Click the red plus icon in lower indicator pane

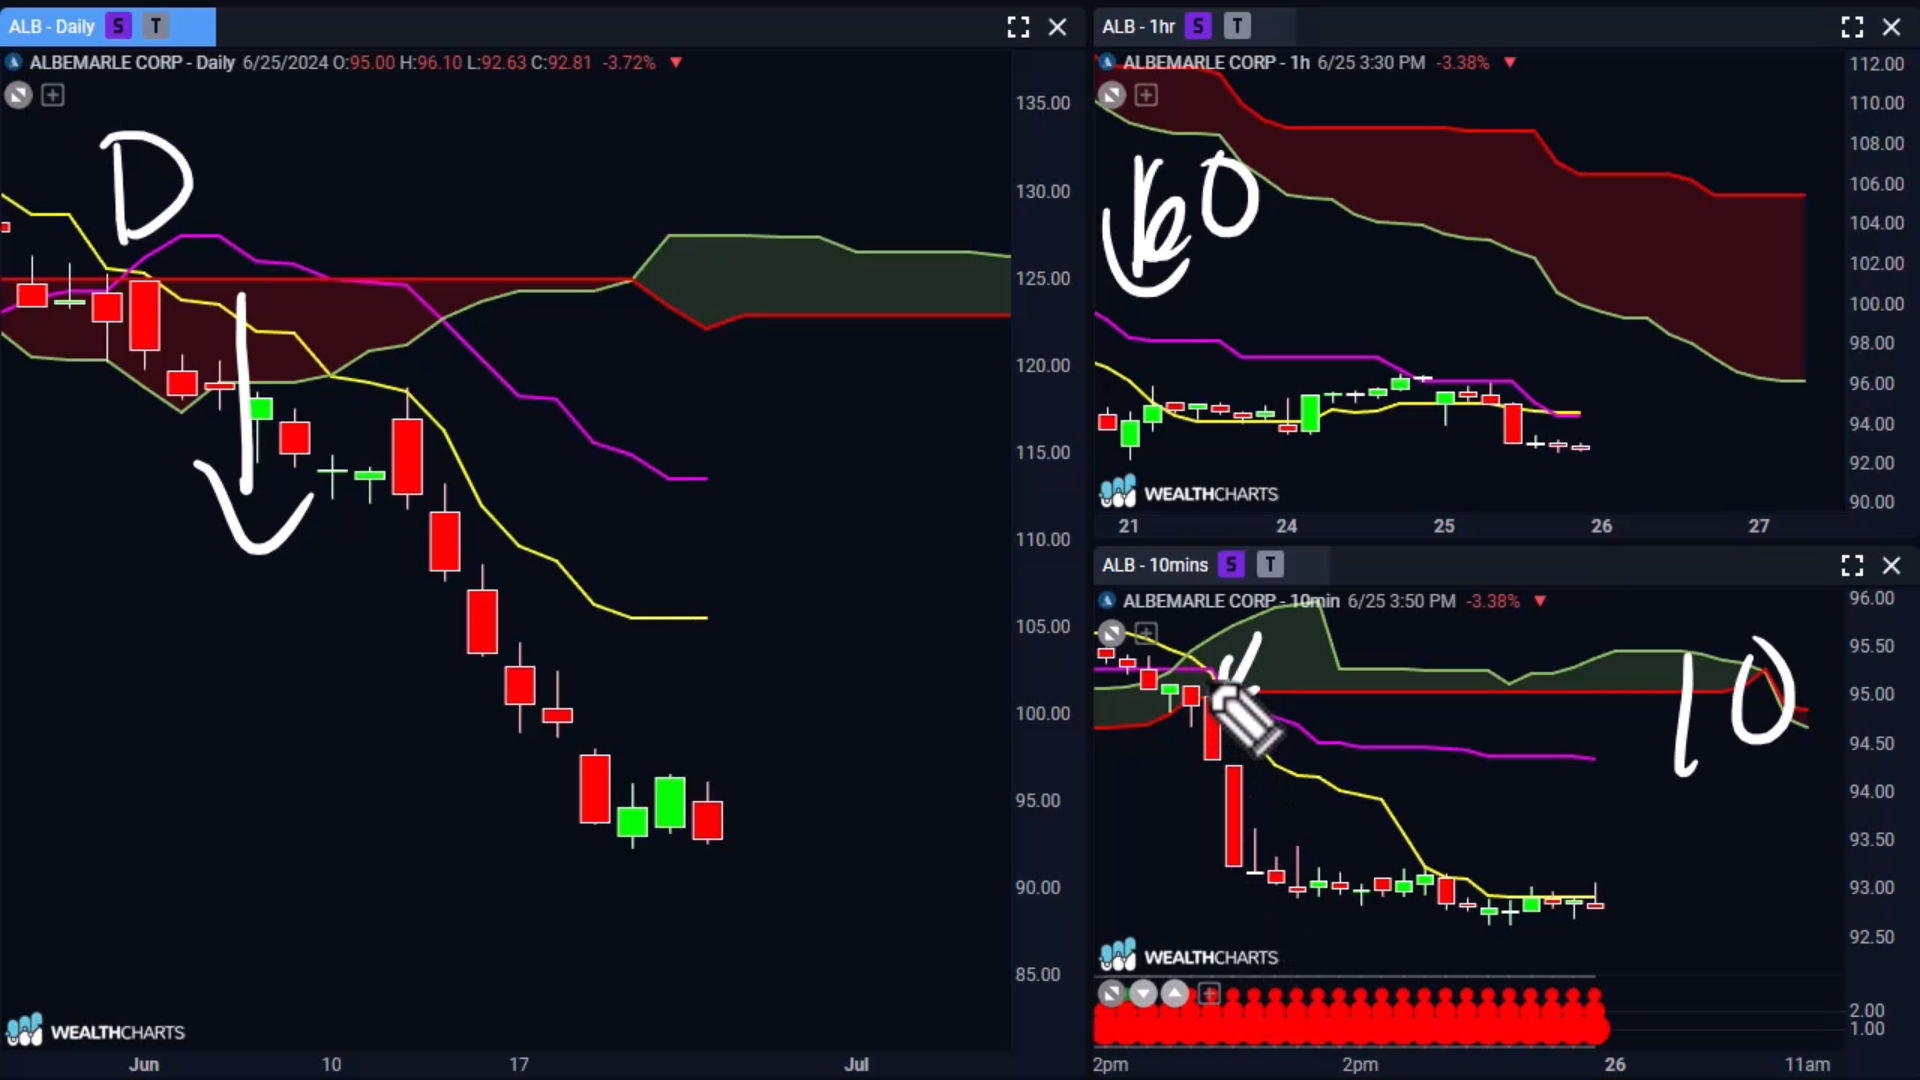pyautogui.click(x=1209, y=994)
